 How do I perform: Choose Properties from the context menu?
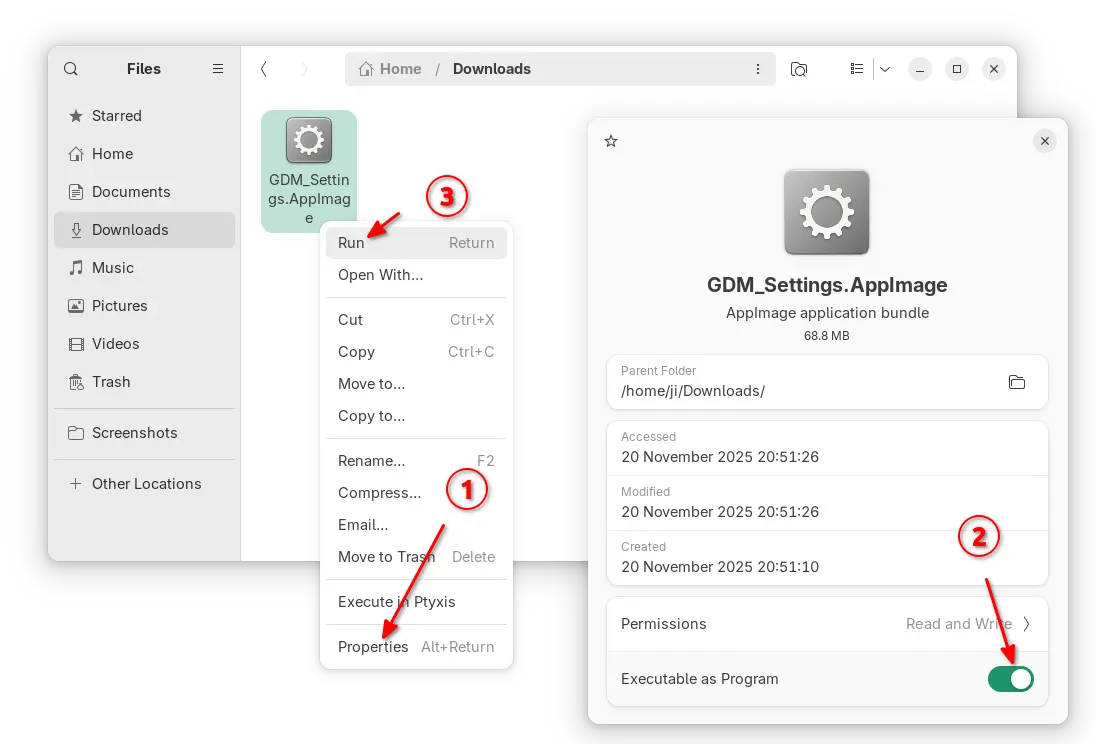[373, 647]
